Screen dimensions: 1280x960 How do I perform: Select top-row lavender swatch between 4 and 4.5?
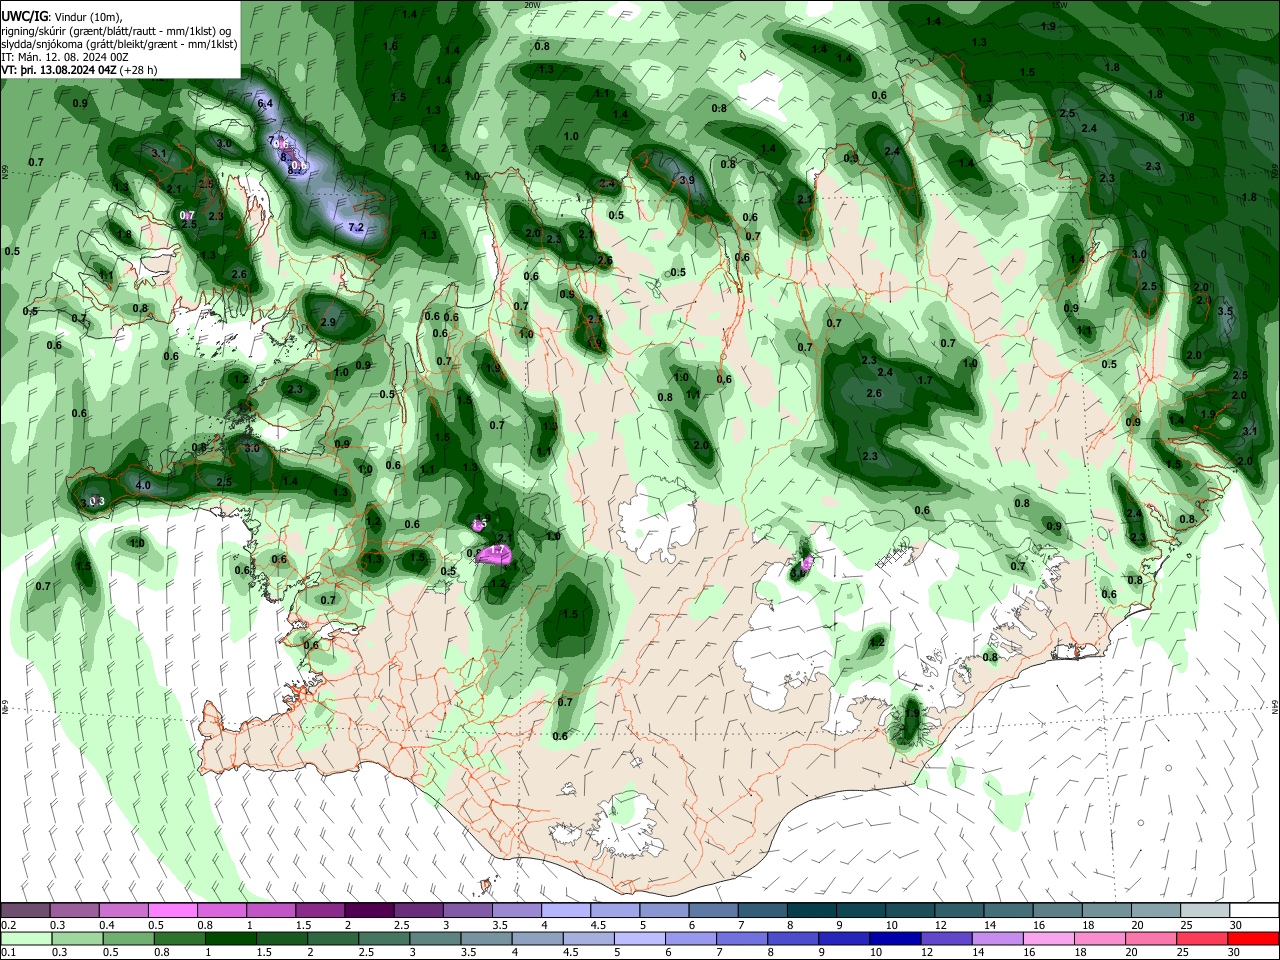(x=564, y=910)
